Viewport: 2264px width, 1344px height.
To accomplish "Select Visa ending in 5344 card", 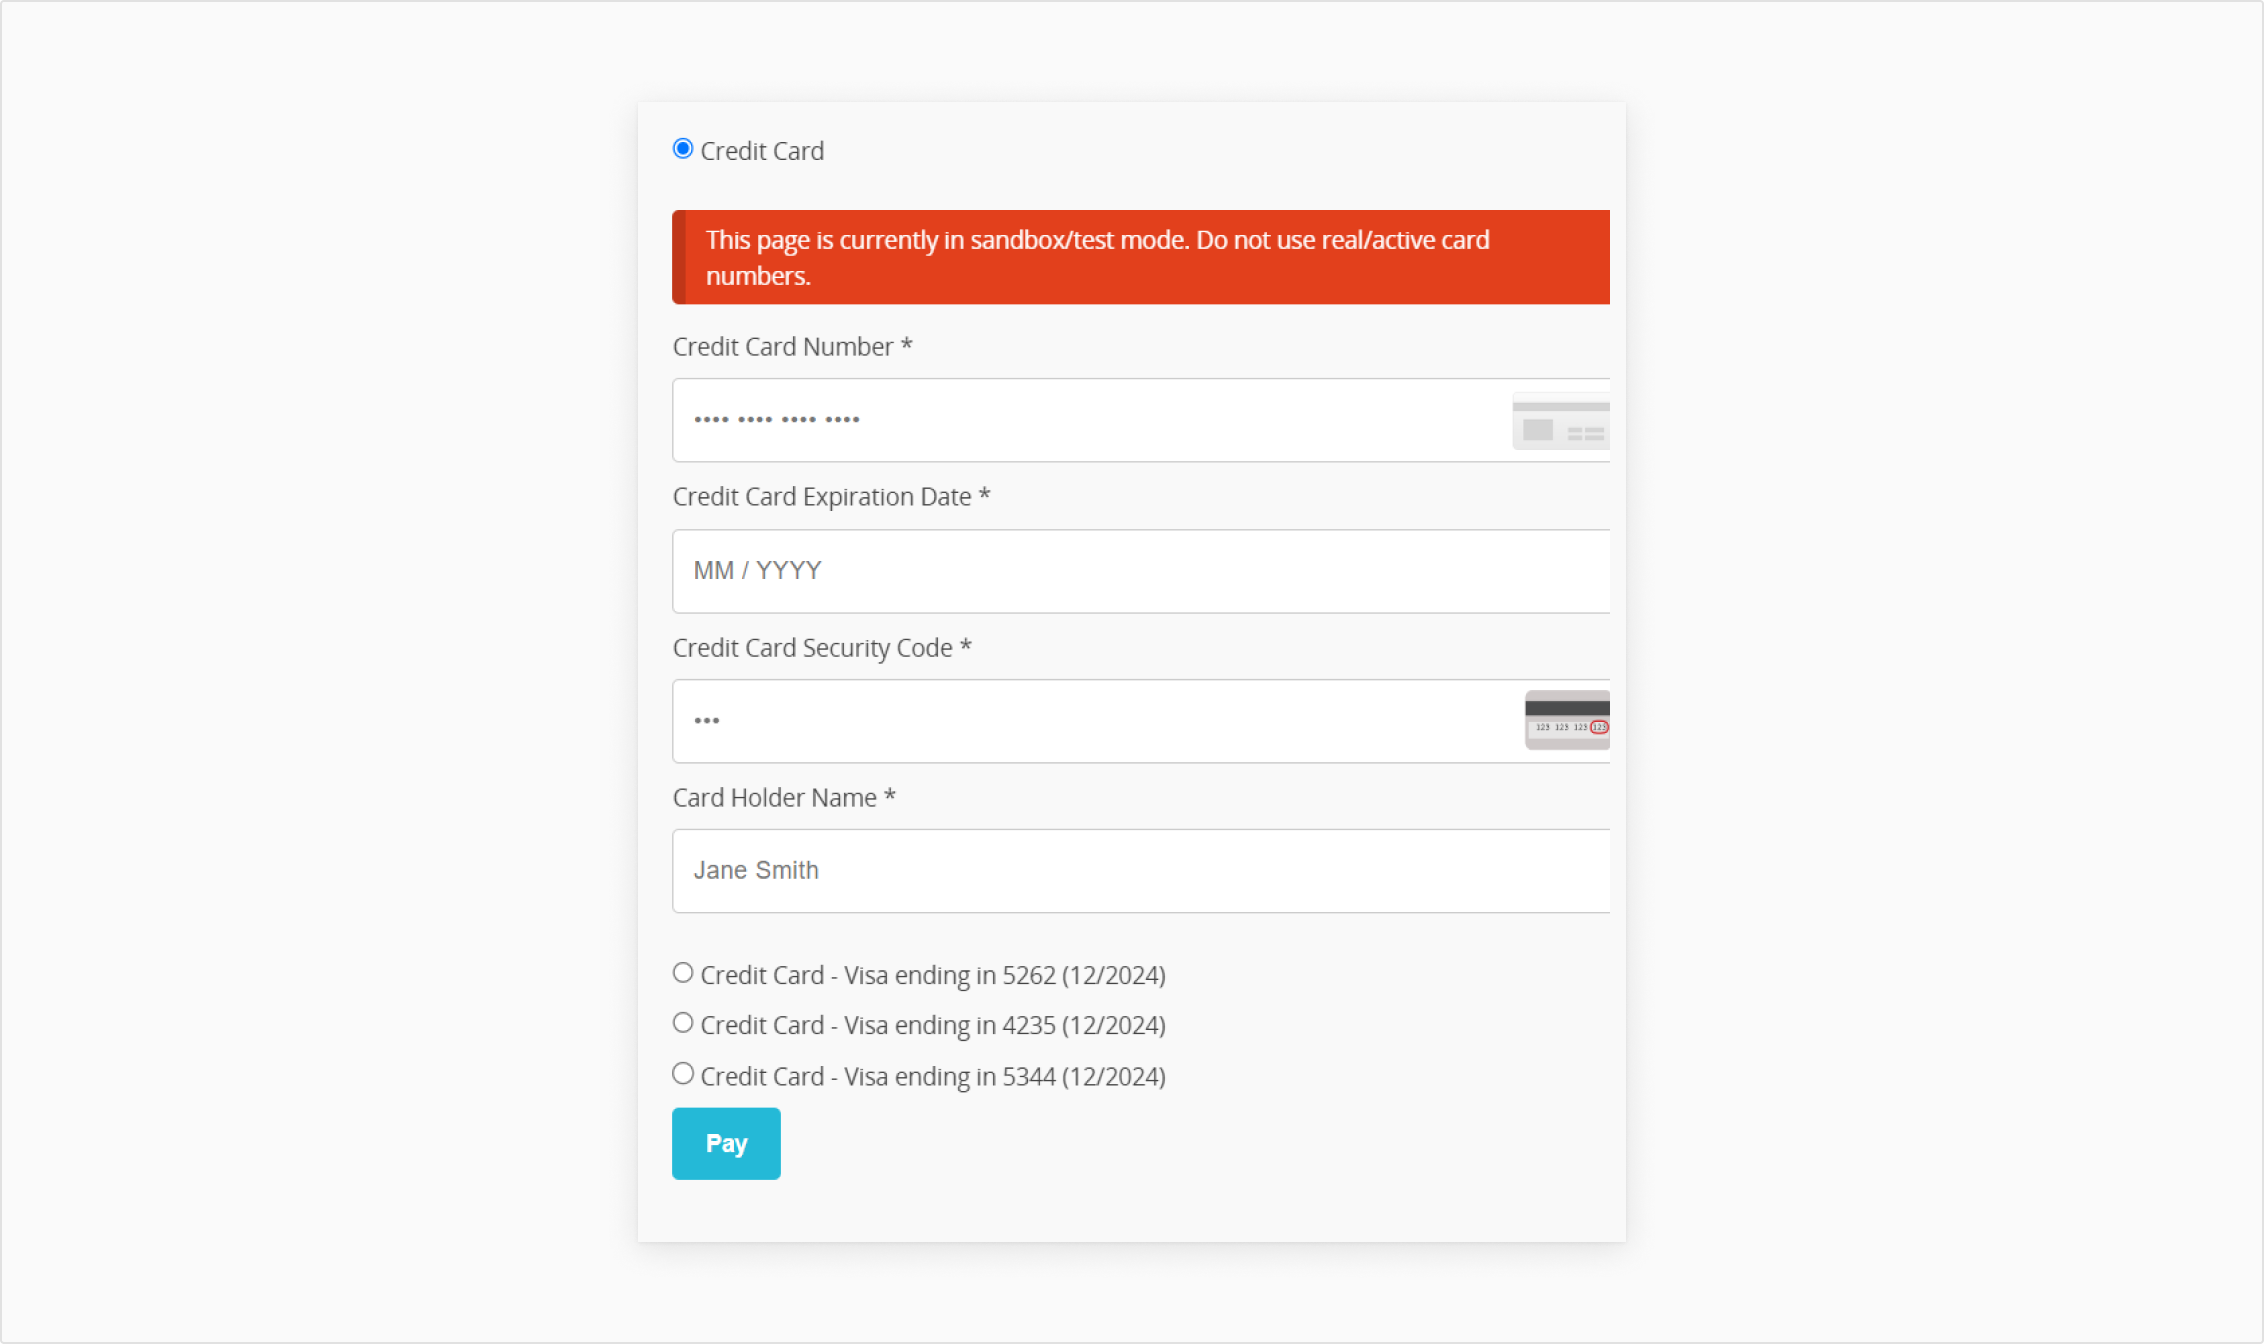I will [683, 1074].
